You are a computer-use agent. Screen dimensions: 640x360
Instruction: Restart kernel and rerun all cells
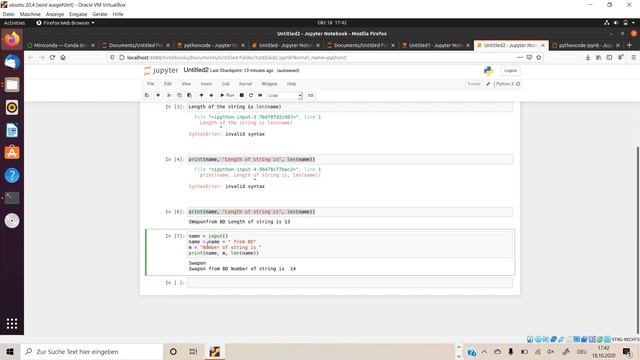(260, 95)
